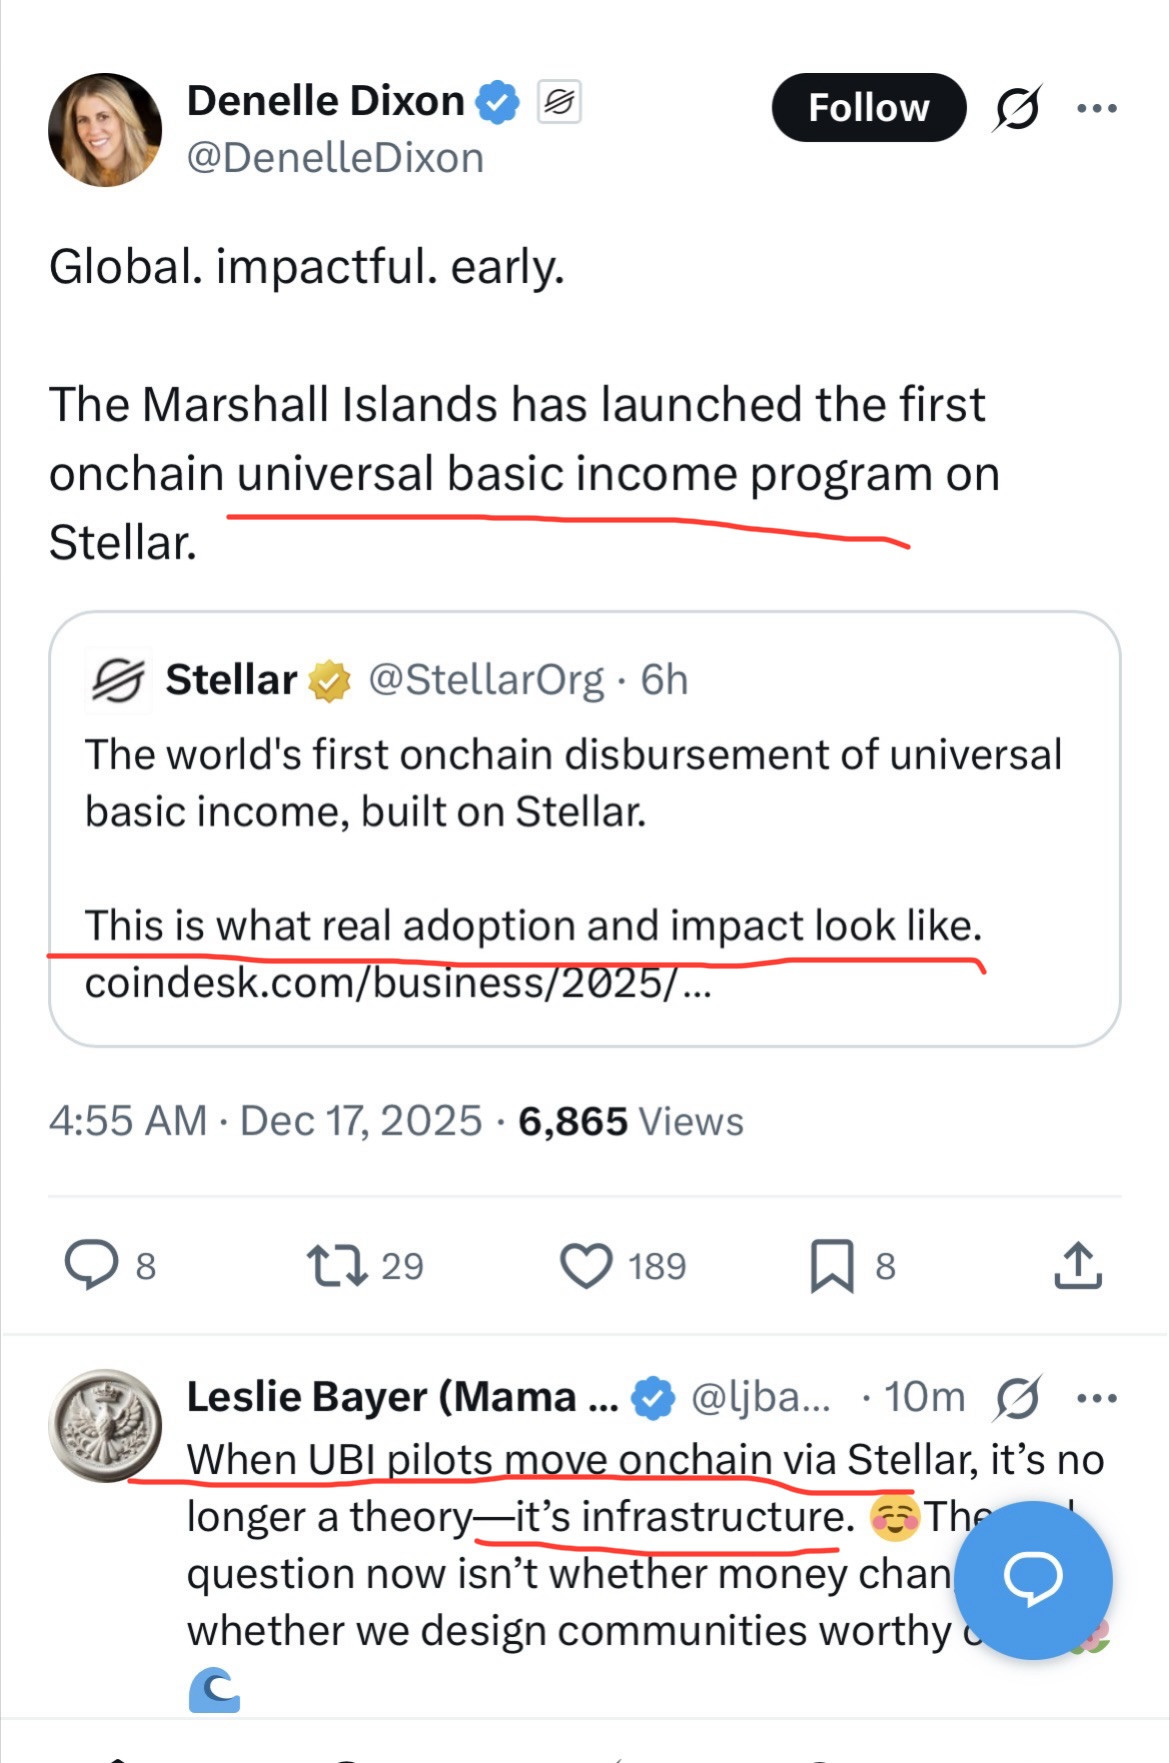Tap the blue floating reply bubble
Viewport: 1170px width, 1763px height.
[1033, 1580]
